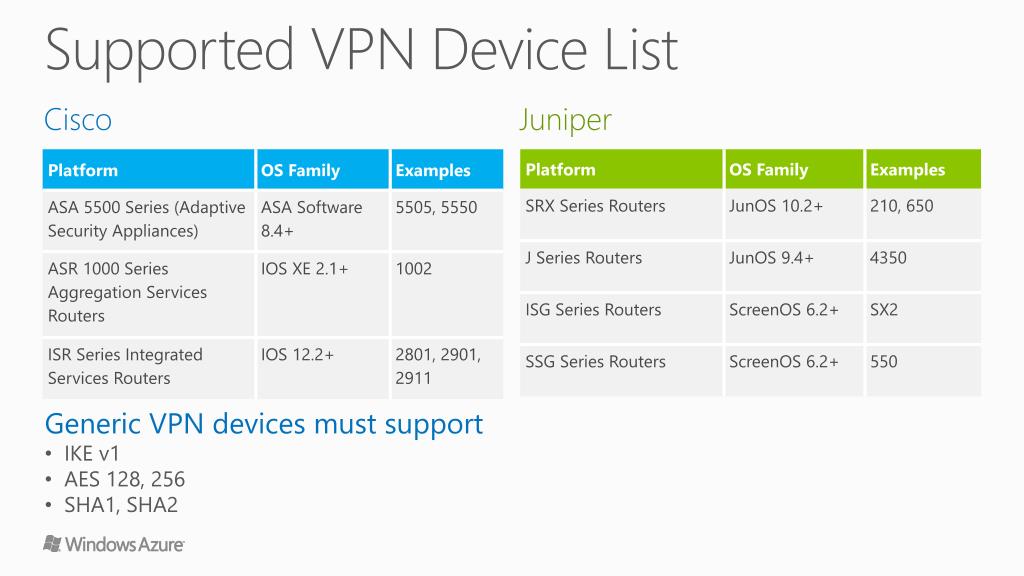Click the ISR Series Integrated Services Routers cell
Image resolution: width=1024 pixels, height=576 pixels.
[x=148, y=368]
